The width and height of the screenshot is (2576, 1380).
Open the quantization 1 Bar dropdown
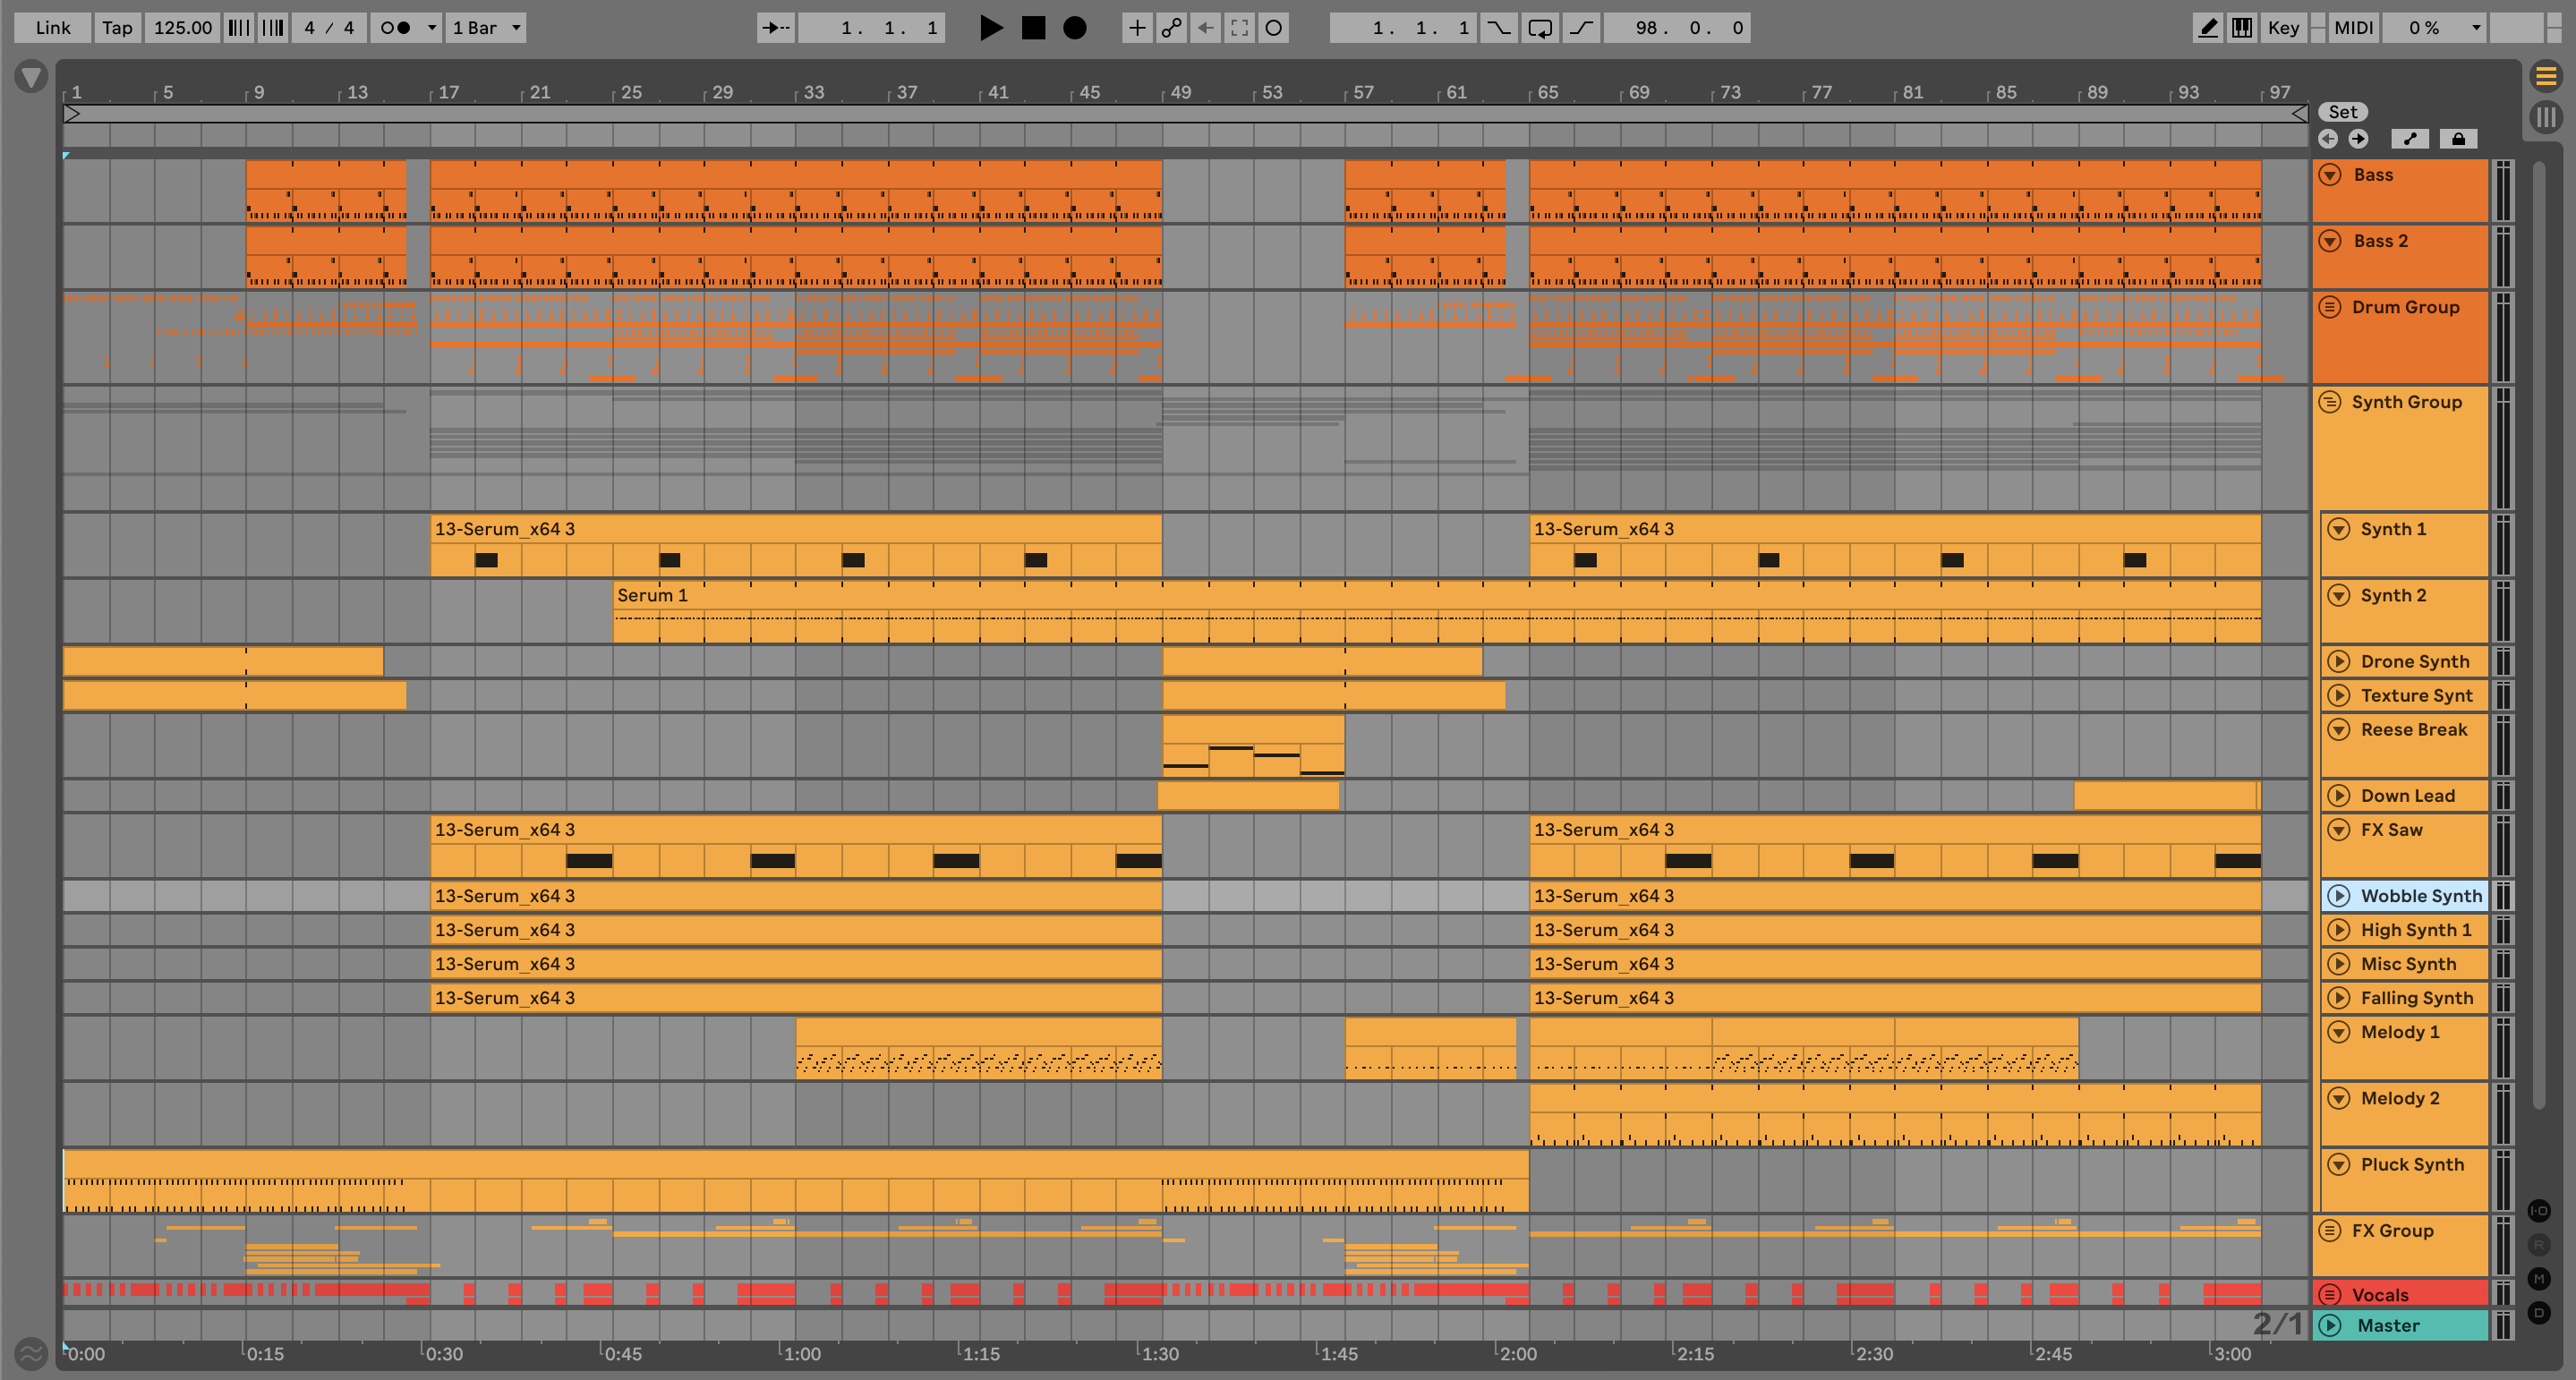487,28
